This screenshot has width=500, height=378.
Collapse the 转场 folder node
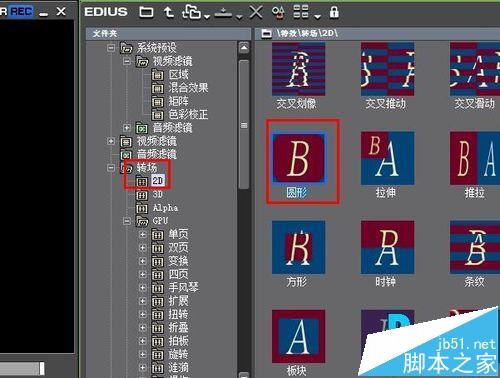[111, 168]
